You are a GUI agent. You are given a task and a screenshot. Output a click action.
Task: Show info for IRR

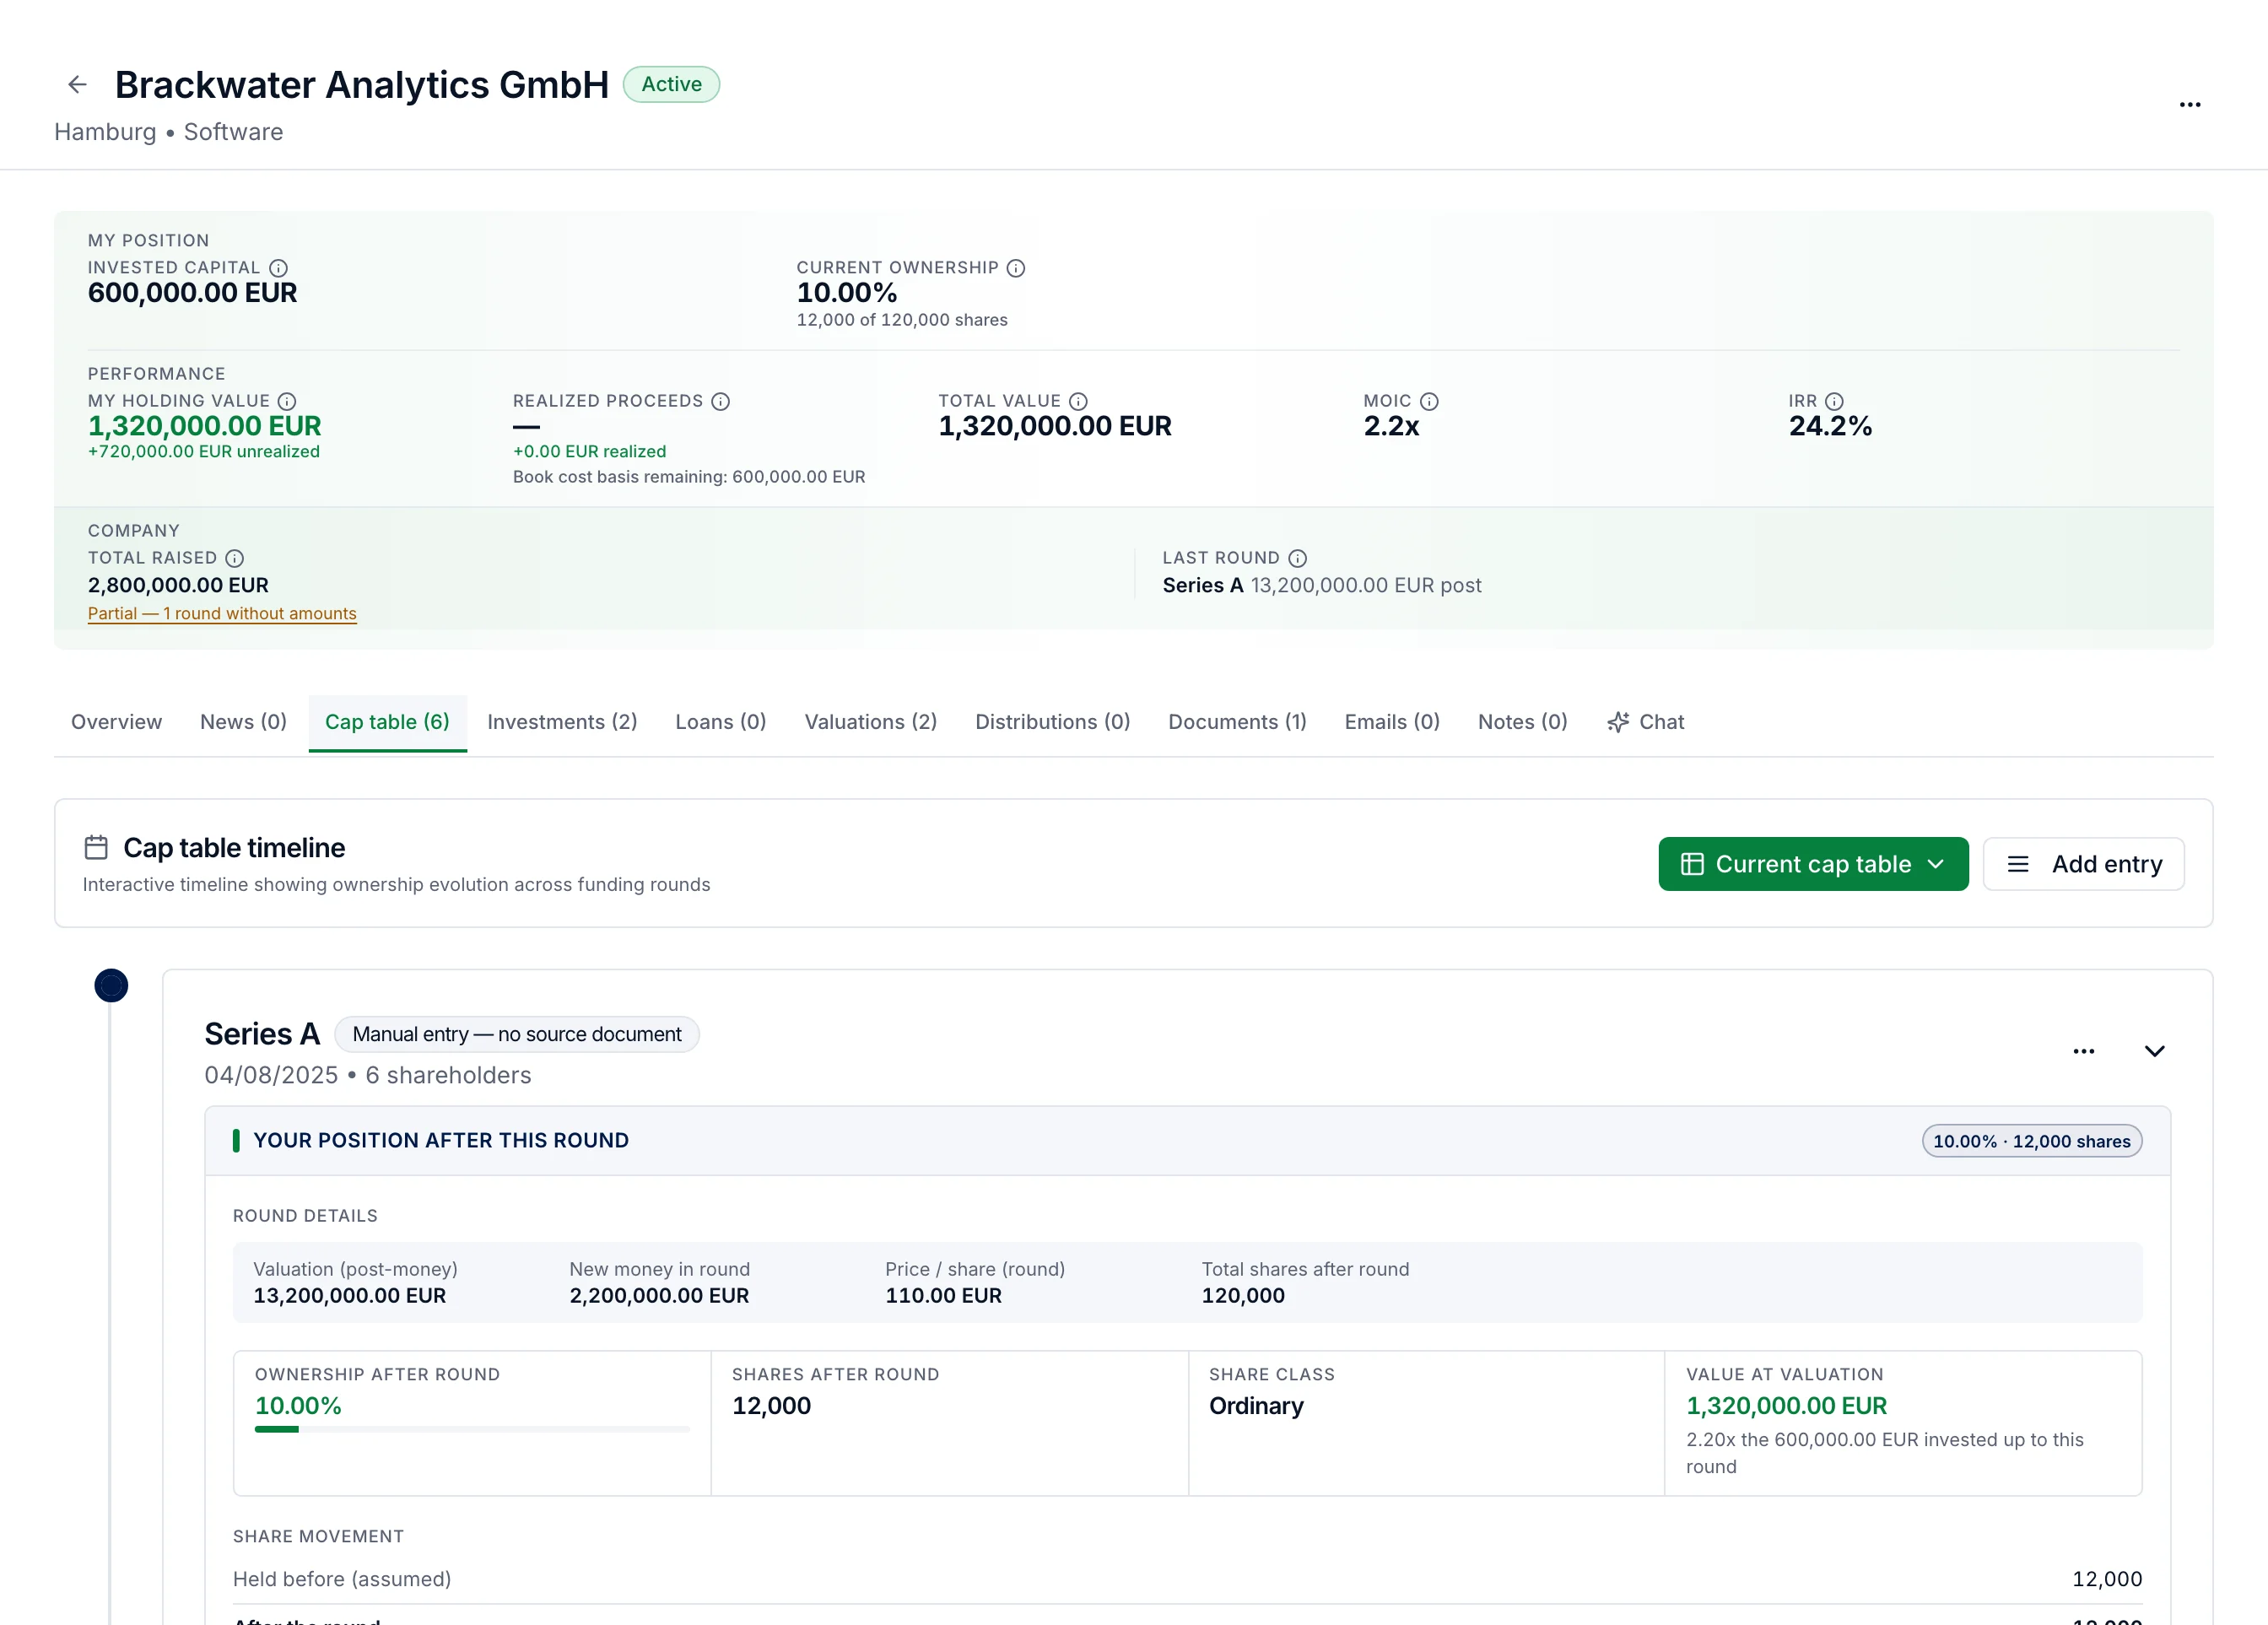click(1834, 401)
